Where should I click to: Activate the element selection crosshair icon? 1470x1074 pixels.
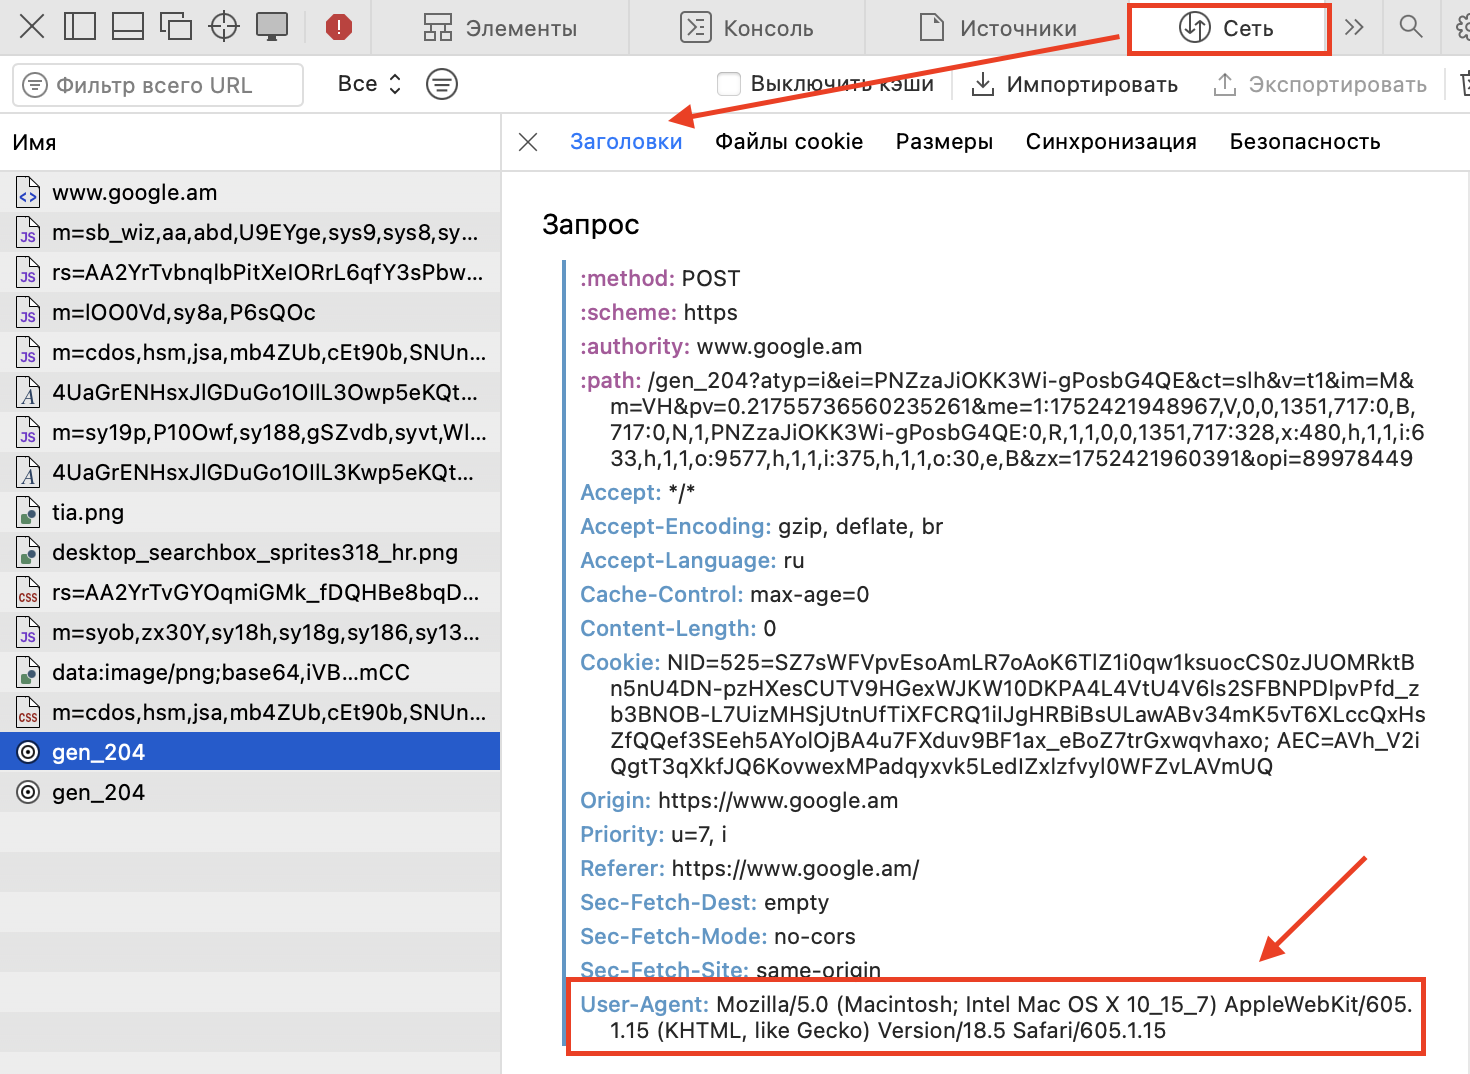(223, 27)
